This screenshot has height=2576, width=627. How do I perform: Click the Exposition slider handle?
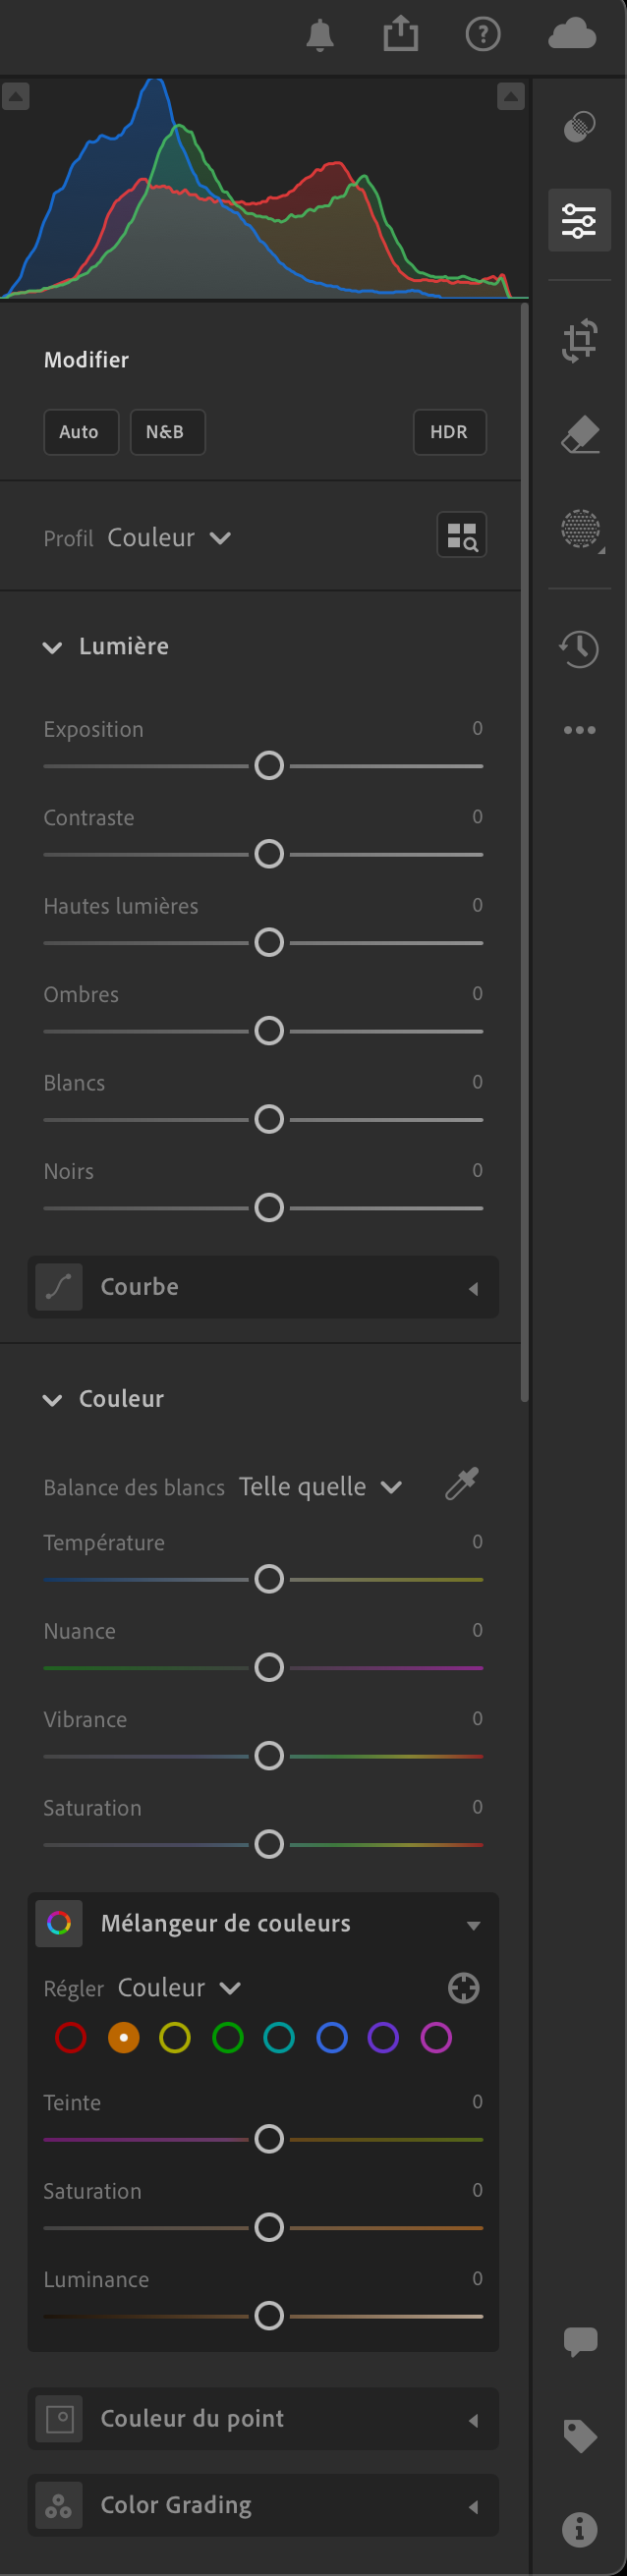[x=269, y=766]
